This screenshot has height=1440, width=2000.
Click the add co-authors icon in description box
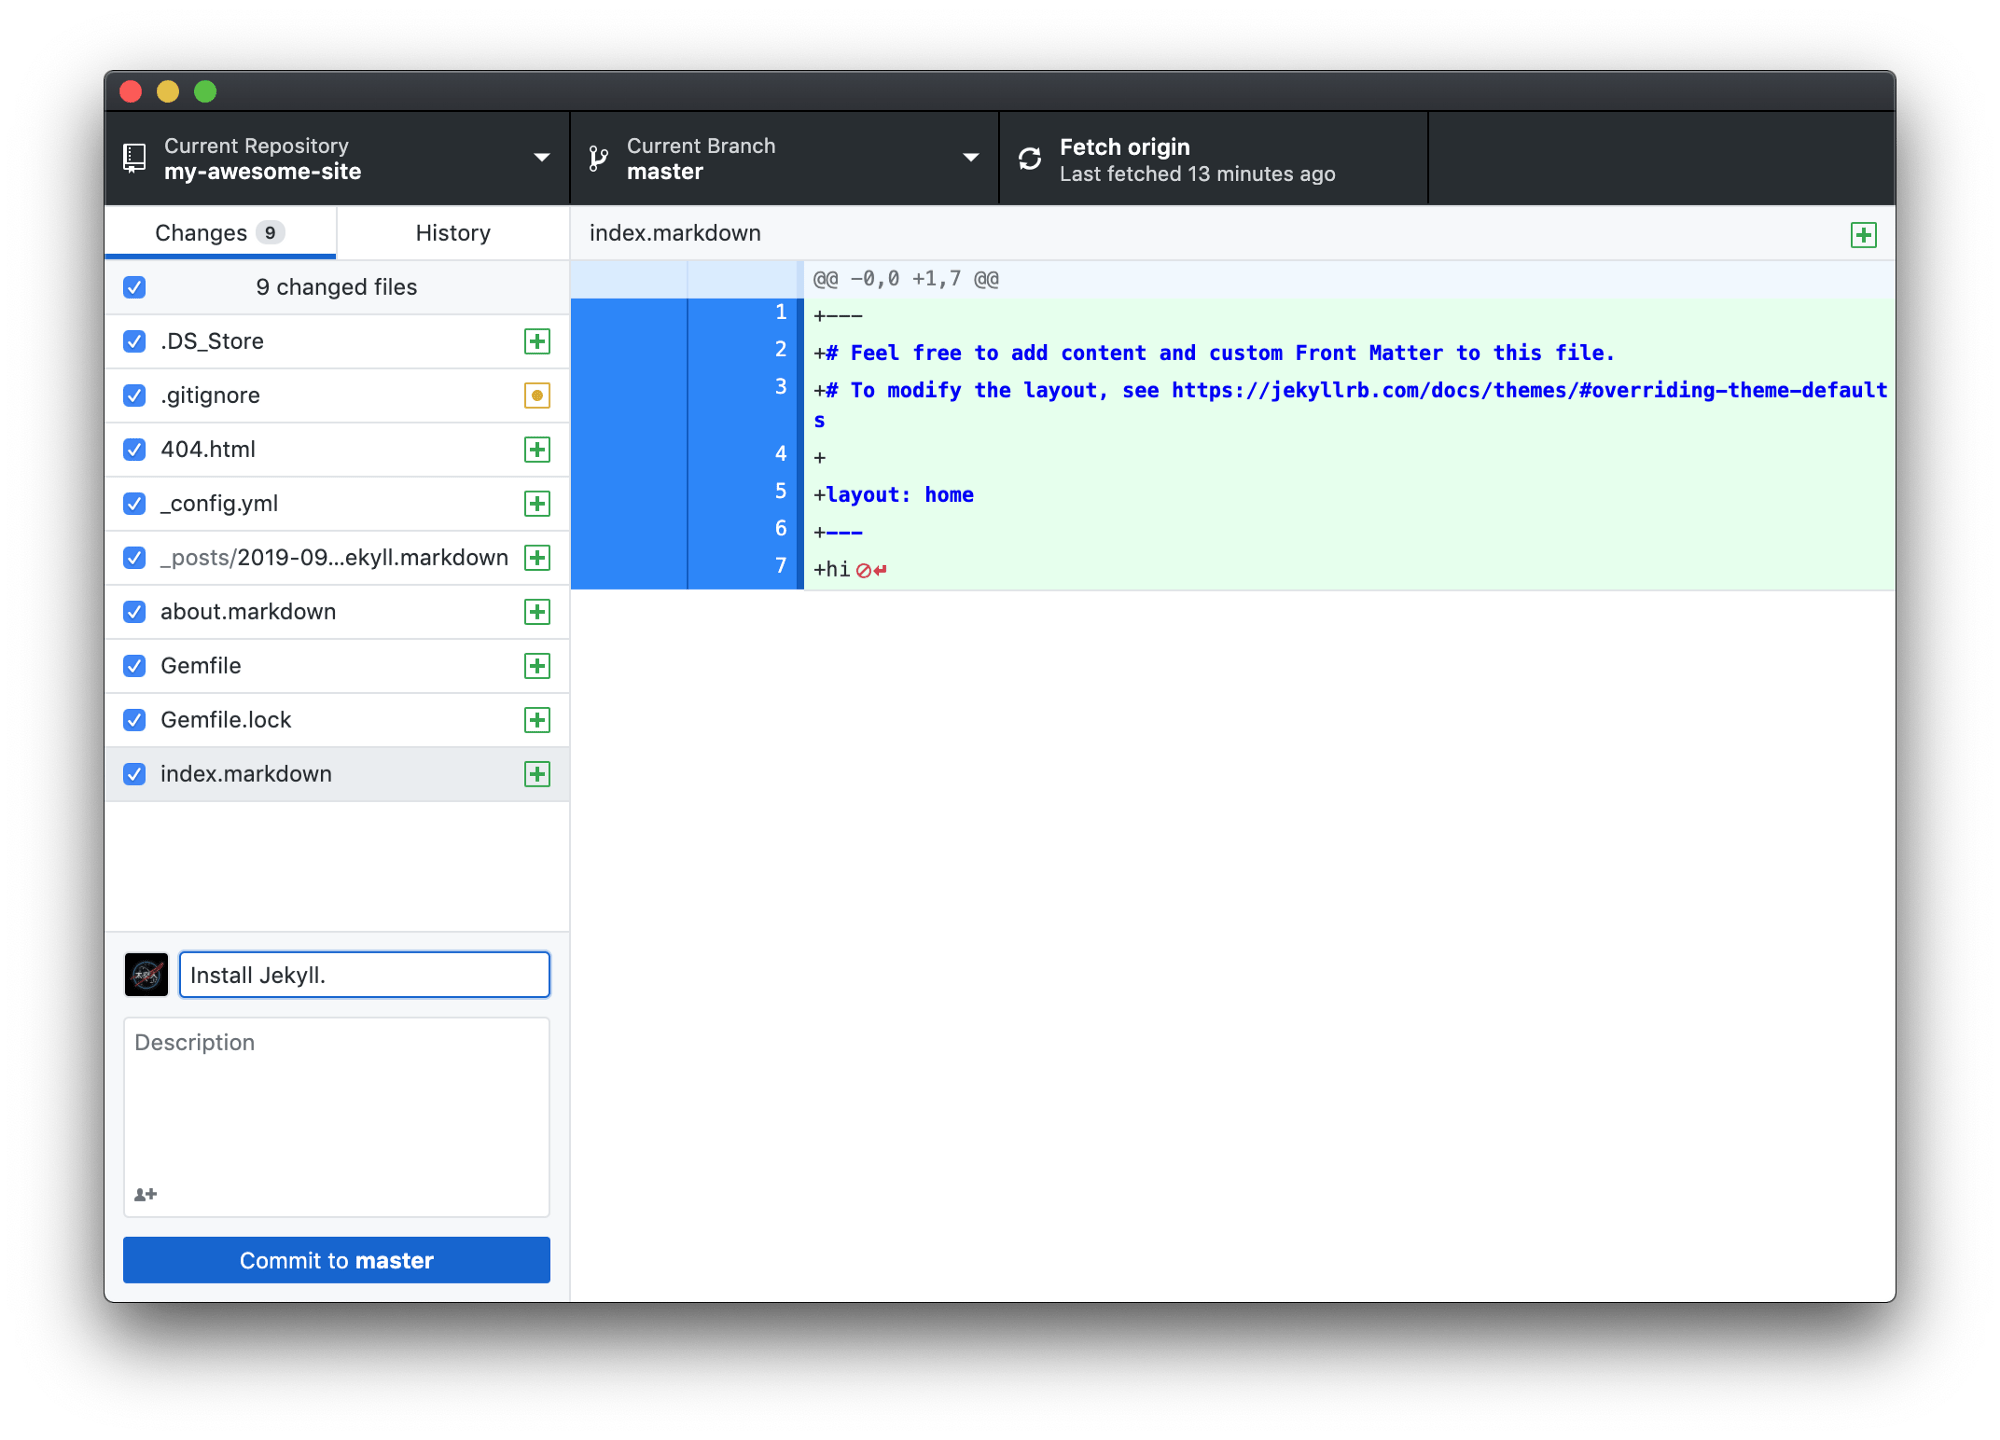[146, 1194]
